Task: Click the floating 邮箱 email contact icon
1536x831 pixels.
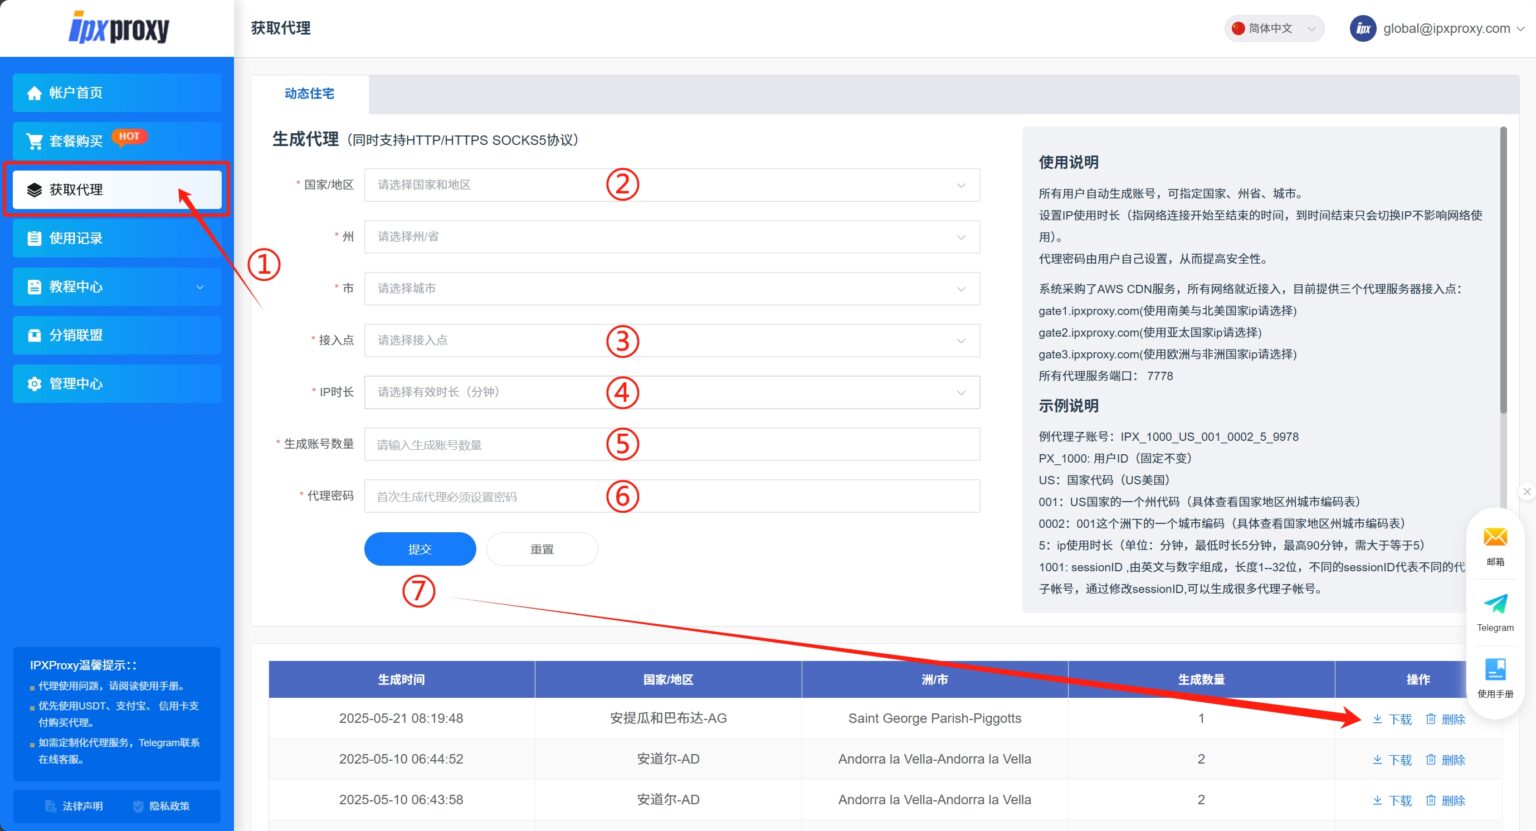Action: [1494, 543]
